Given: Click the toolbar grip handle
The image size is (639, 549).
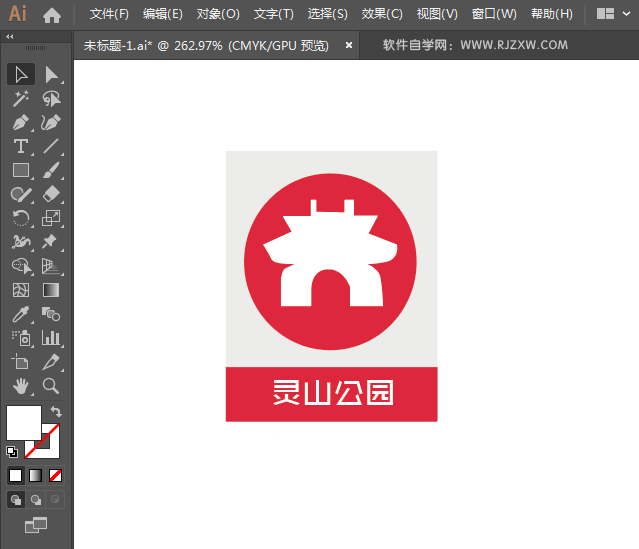Looking at the screenshot, I should (x=35, y=48).
